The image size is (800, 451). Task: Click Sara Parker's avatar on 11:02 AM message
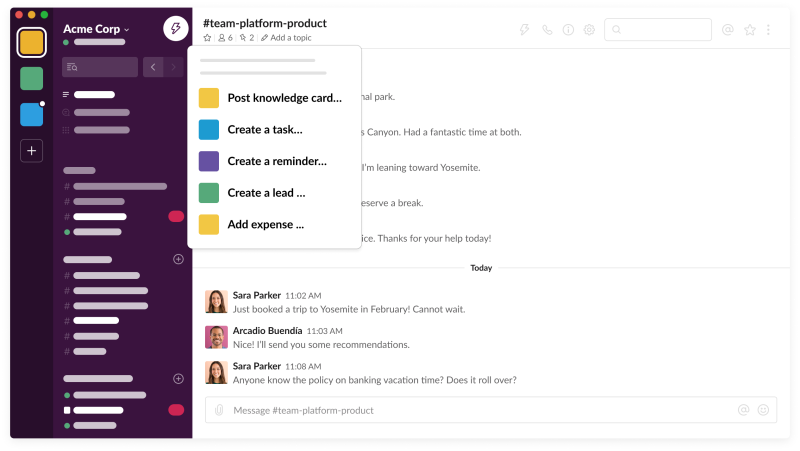click(x=216, y=302)
